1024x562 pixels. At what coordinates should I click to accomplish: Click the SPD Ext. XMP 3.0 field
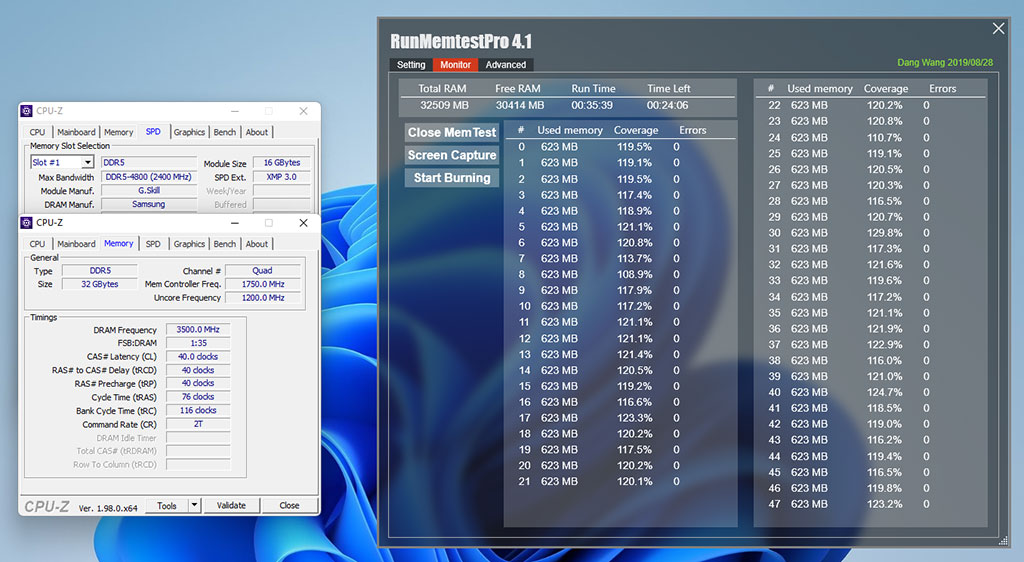[x=281, y=177]
